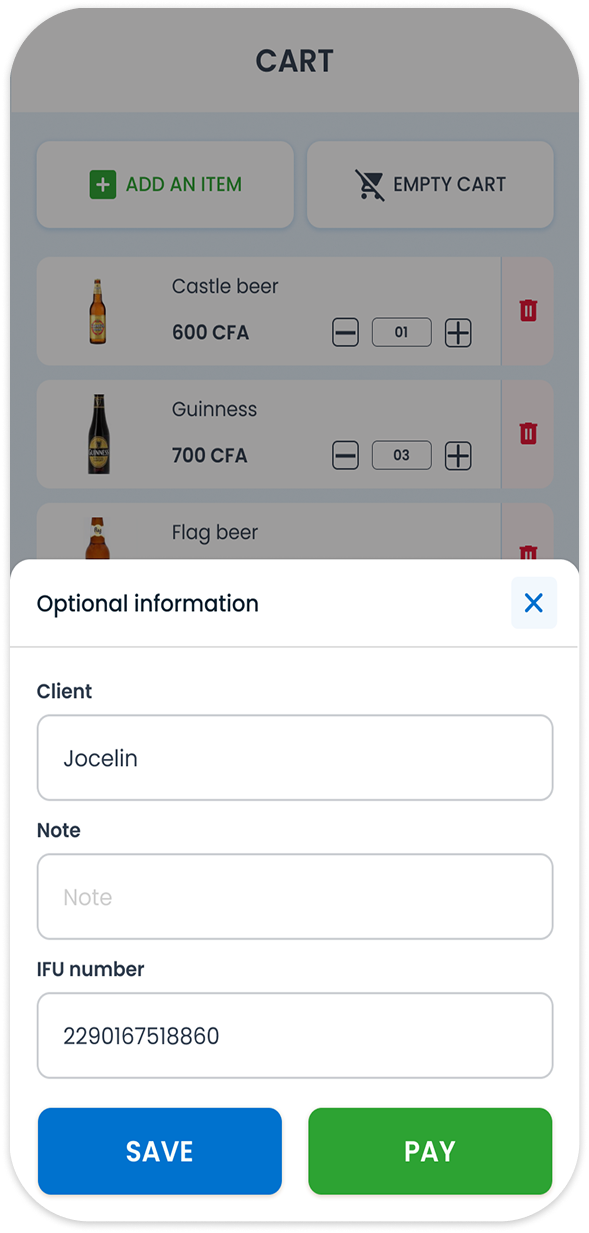Decrease Guinness quantity with minus icon
Viewport: 589px width, 1233px height.
[x=345, y=456]
